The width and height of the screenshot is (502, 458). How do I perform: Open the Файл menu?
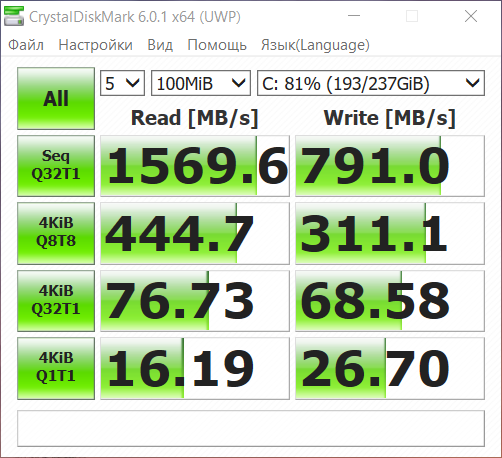click(x=26, y=45)
